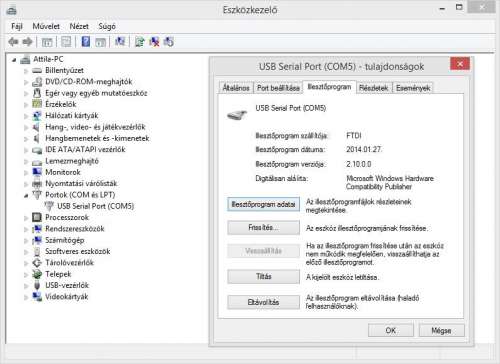Screen dimensions: 500x364
Task: Expand the Lemezmeghajtó node
Action: coord(26,161)
